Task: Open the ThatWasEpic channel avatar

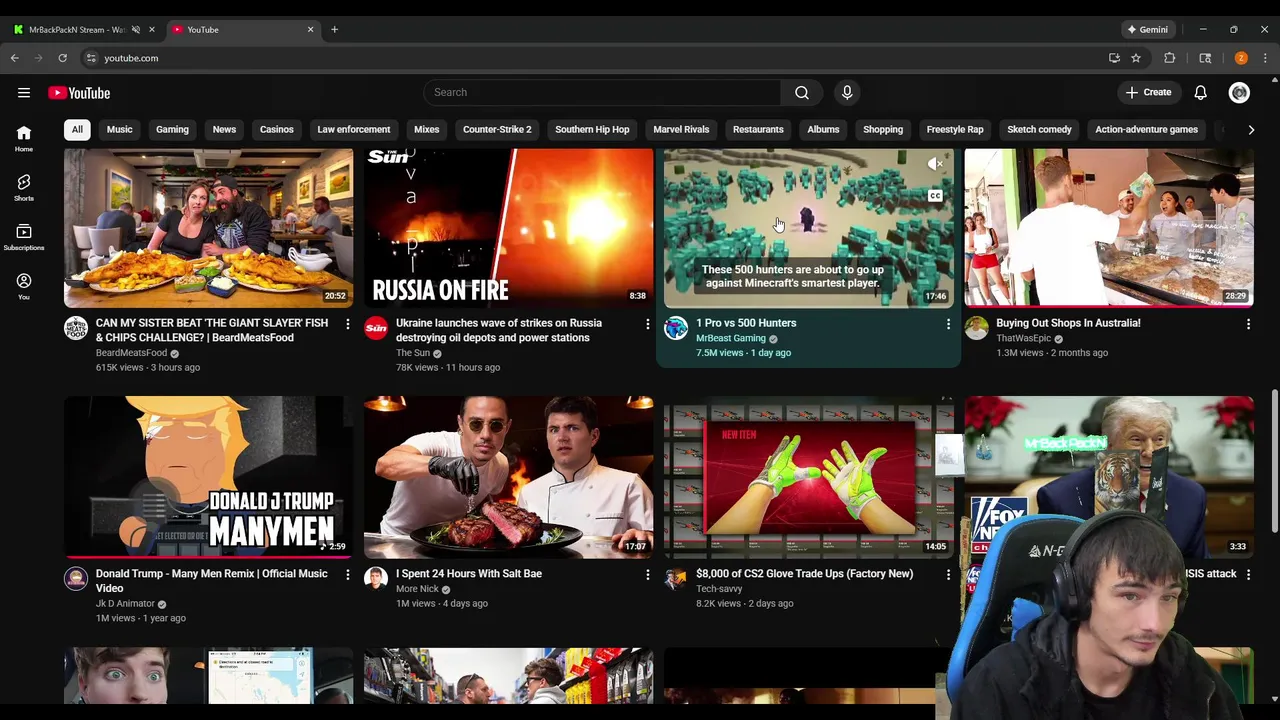Action: click(x=976, y=328)
